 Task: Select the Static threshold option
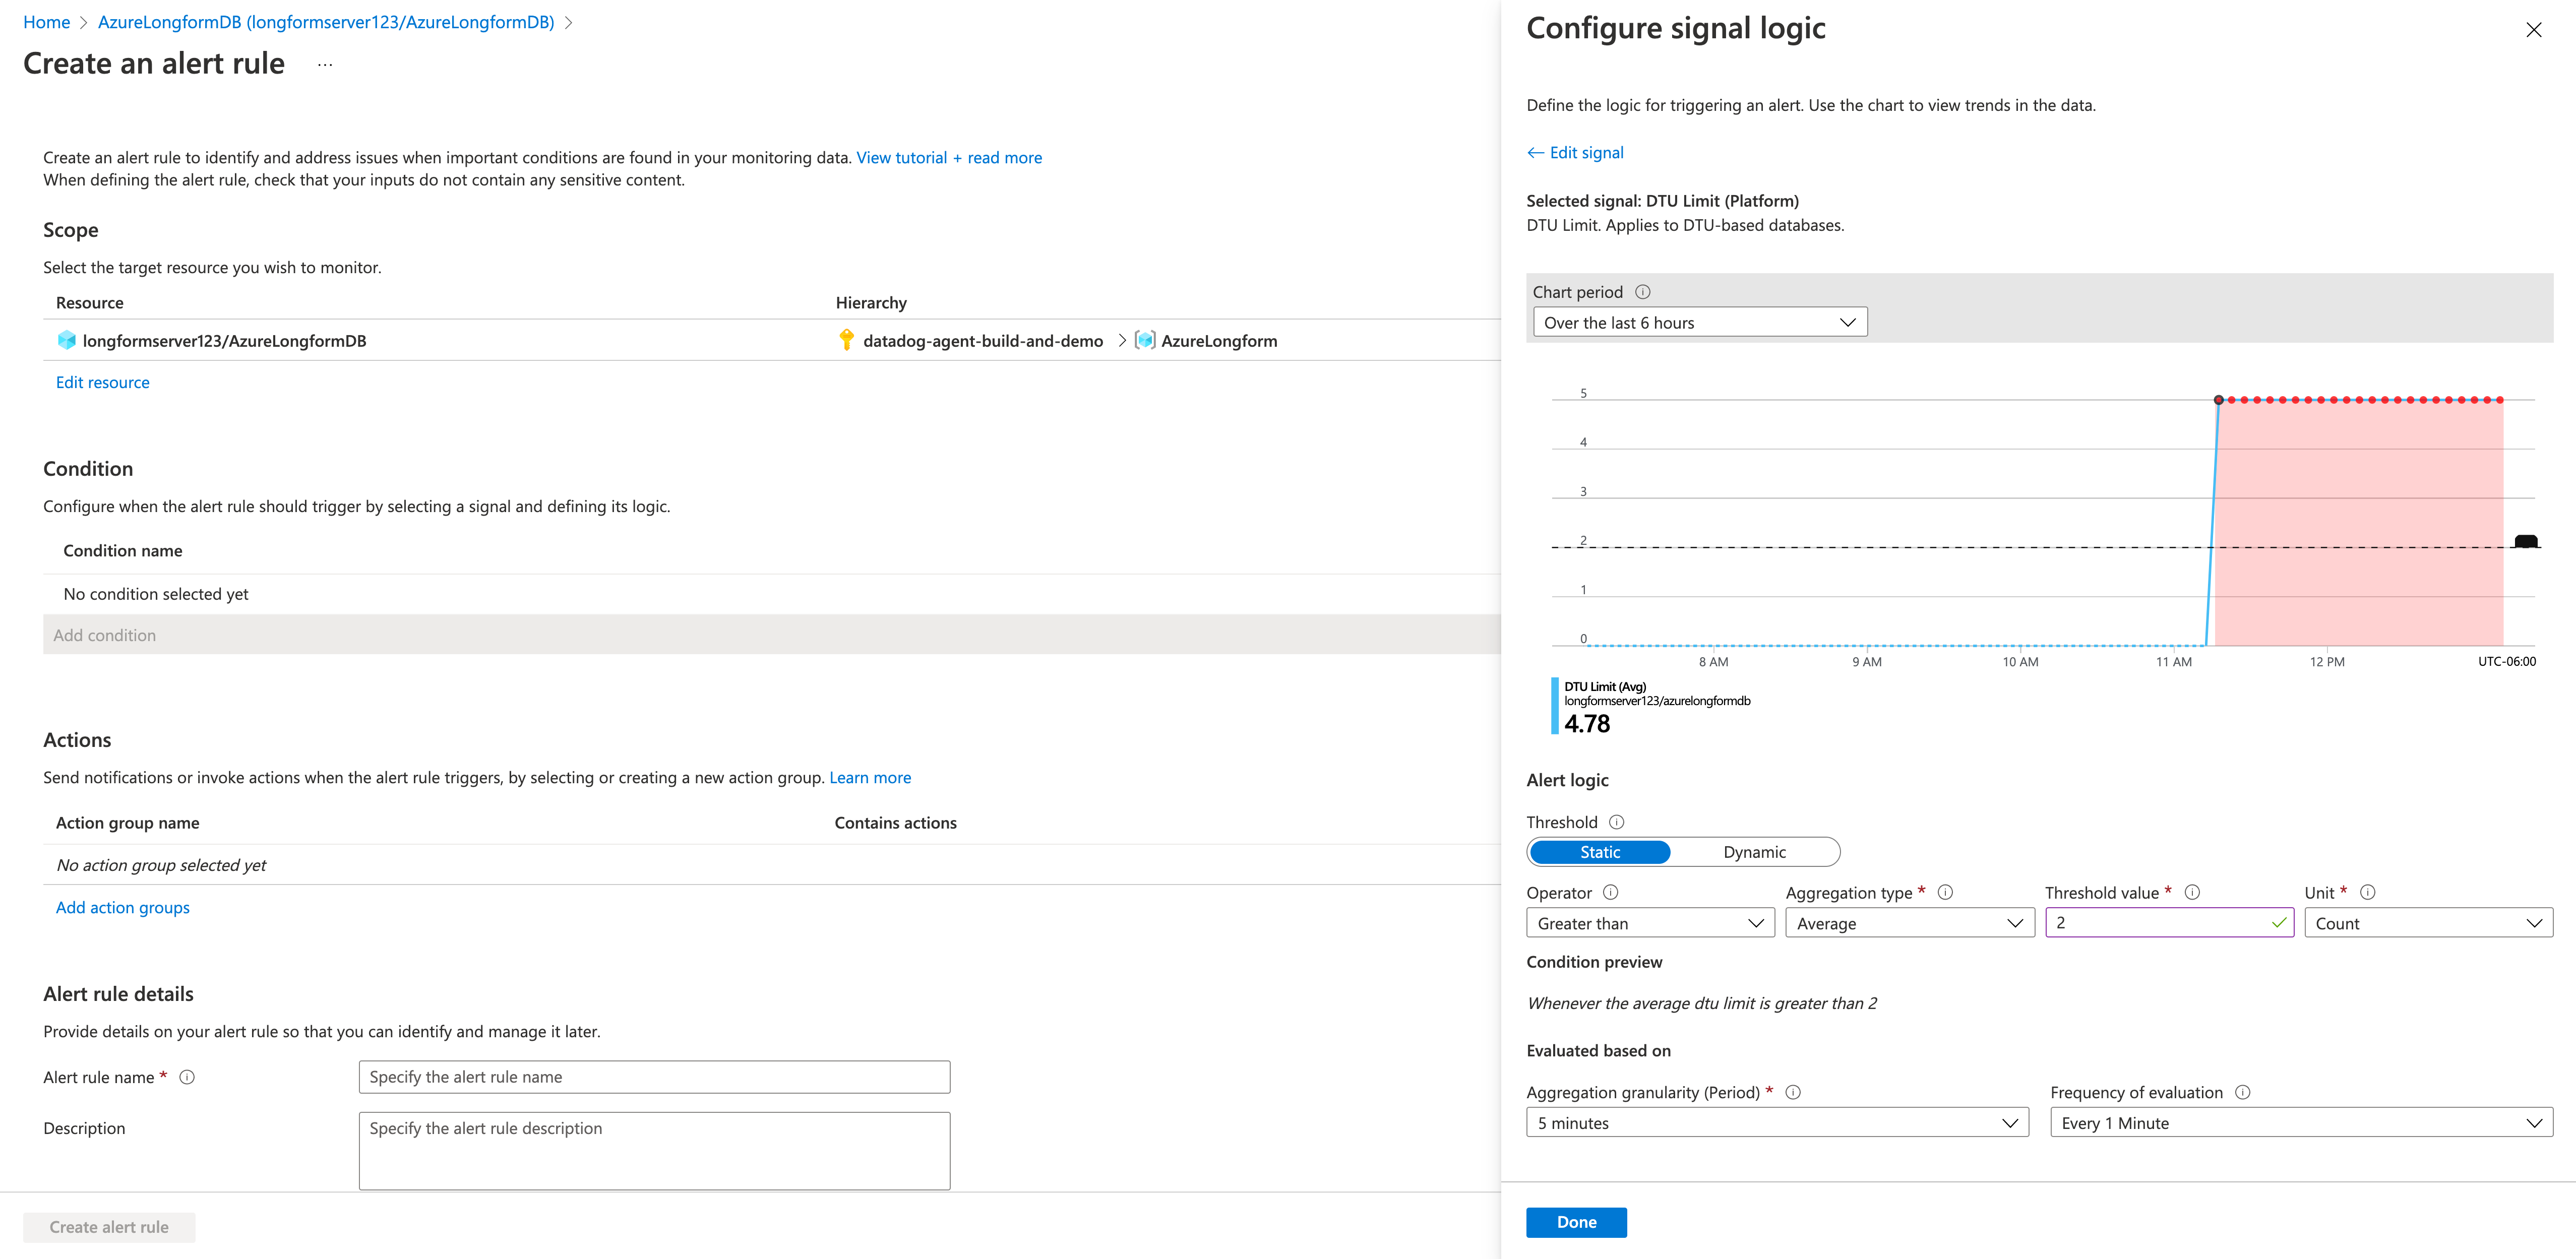(1600, 851)
